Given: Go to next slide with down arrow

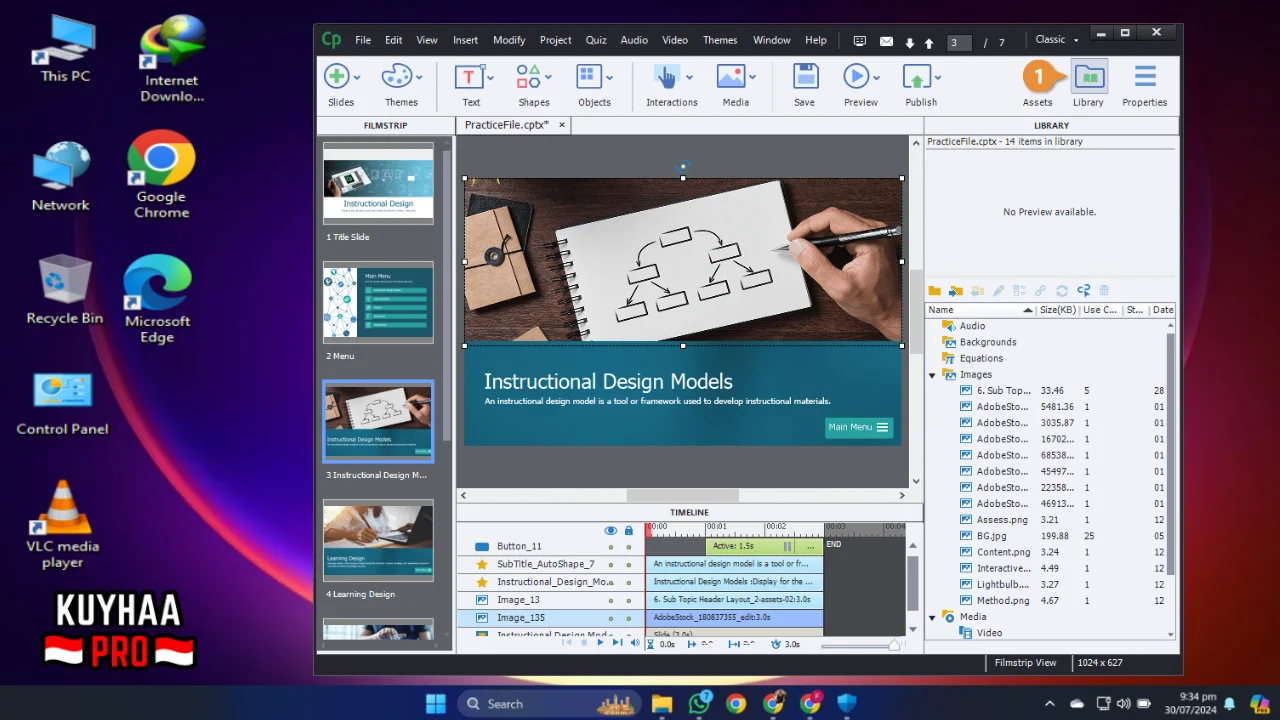Looking at the screenshot, I should click(910, 42).
